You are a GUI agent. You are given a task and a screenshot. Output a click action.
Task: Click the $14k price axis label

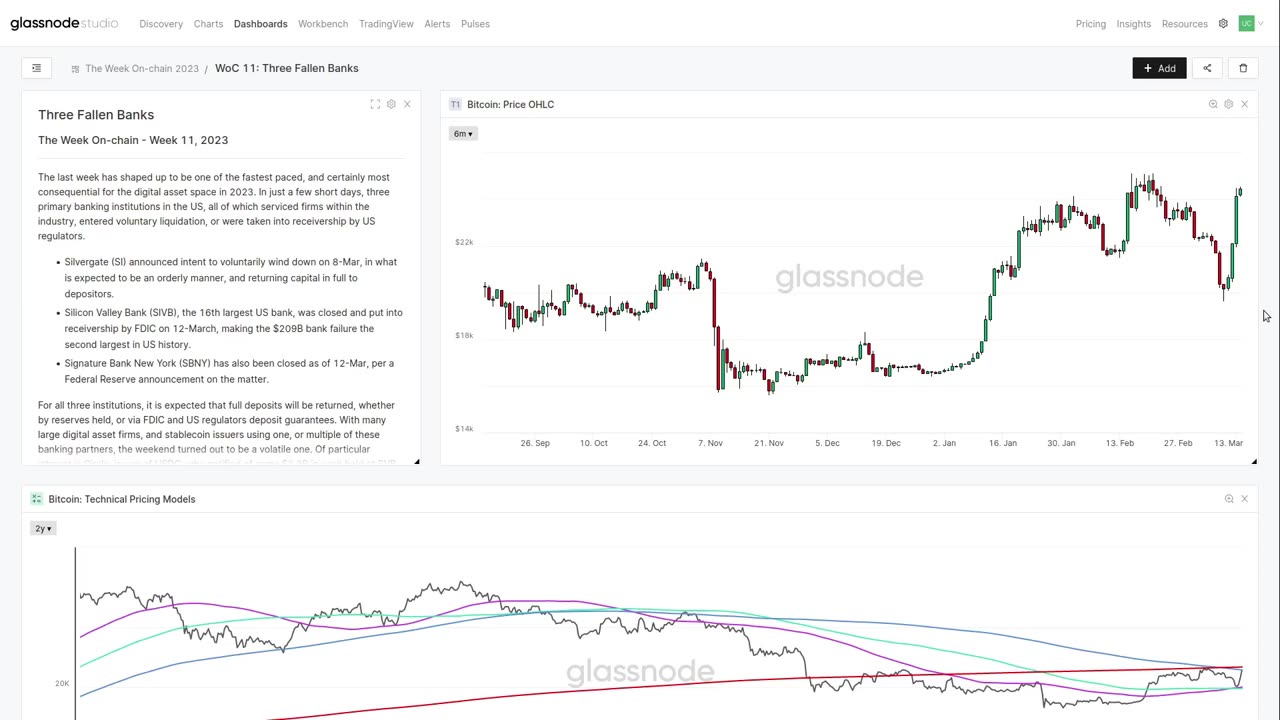pos(464,429)
